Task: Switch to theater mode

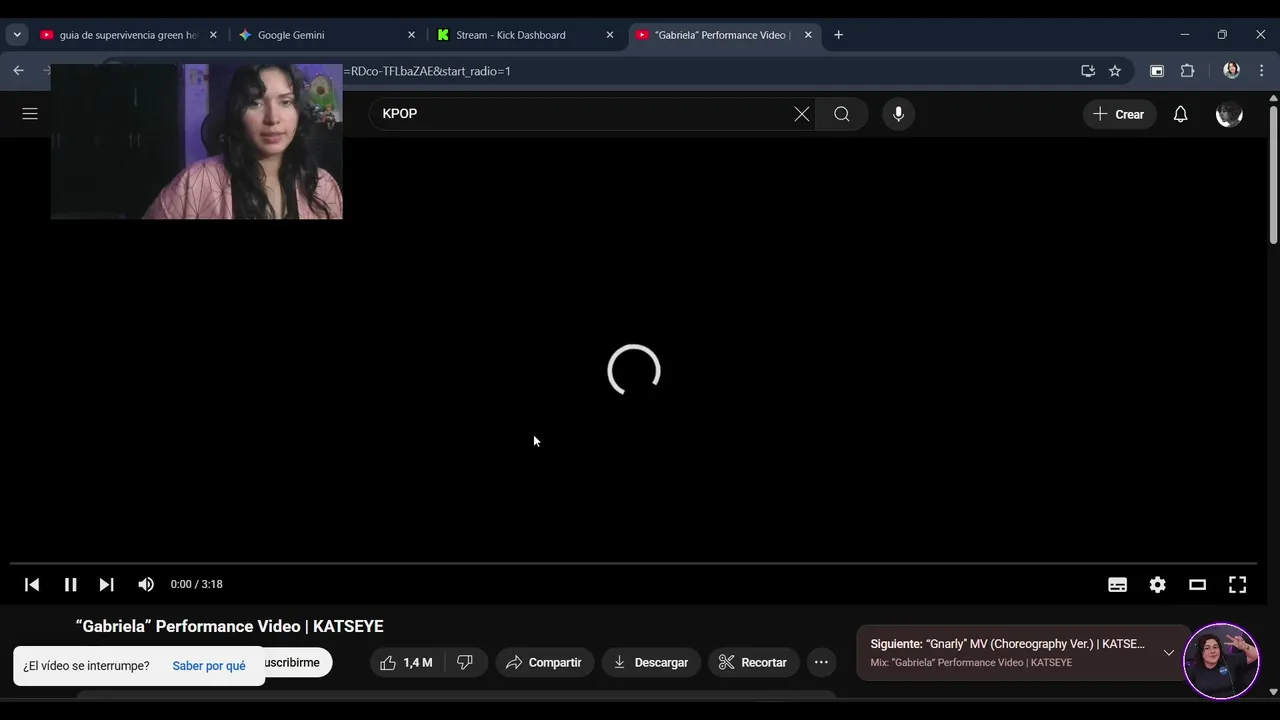Action: click(1197, 585)
